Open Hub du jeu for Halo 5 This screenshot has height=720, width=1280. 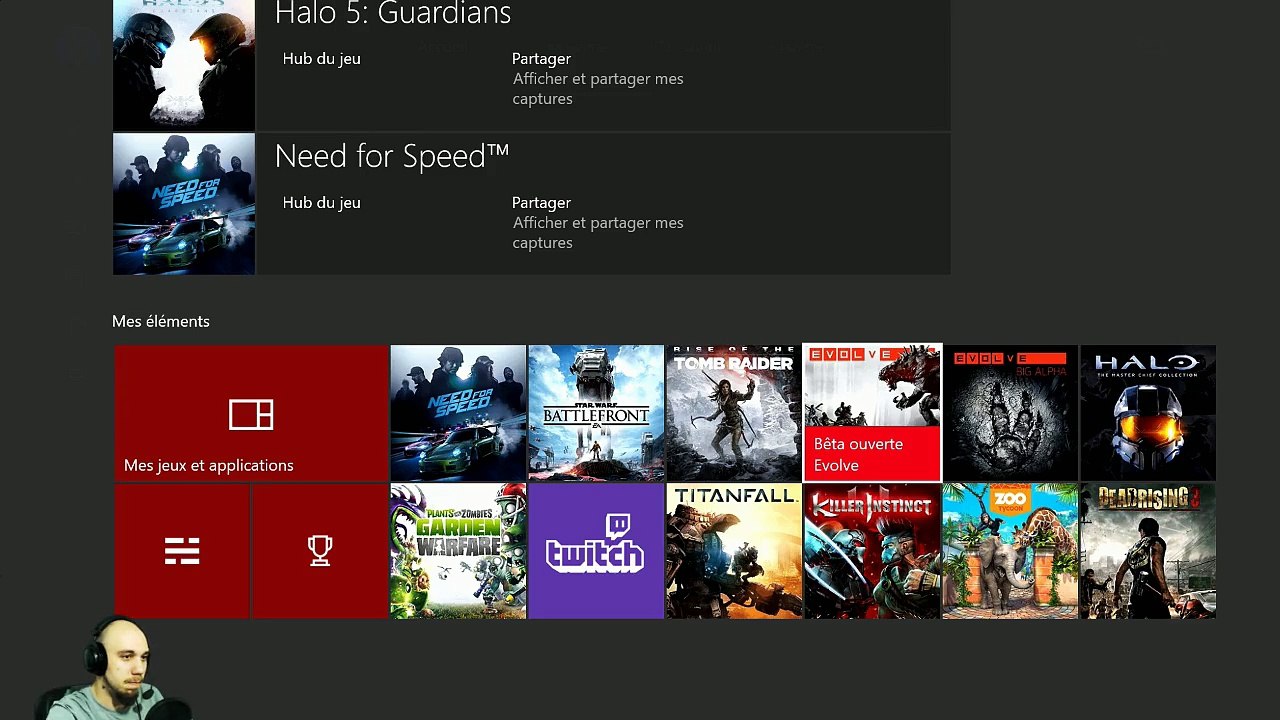321,59
